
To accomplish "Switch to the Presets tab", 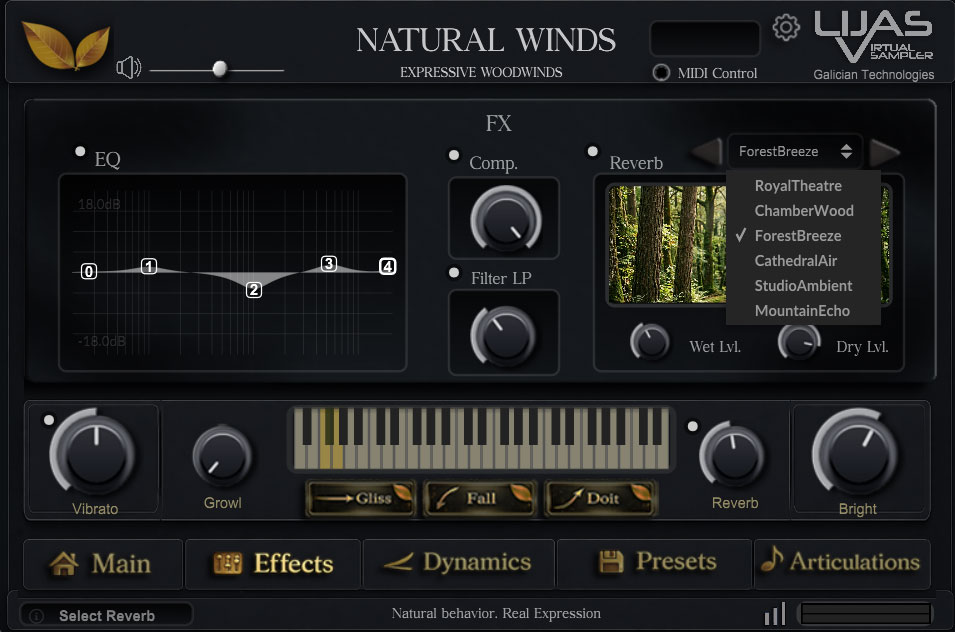I will (654, 564).
